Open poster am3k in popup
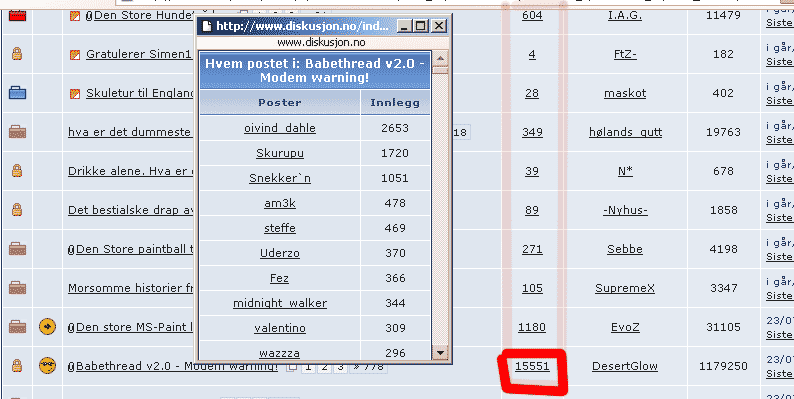The height and width of the screenshot is (399, 794). click(x=280, y=203)
